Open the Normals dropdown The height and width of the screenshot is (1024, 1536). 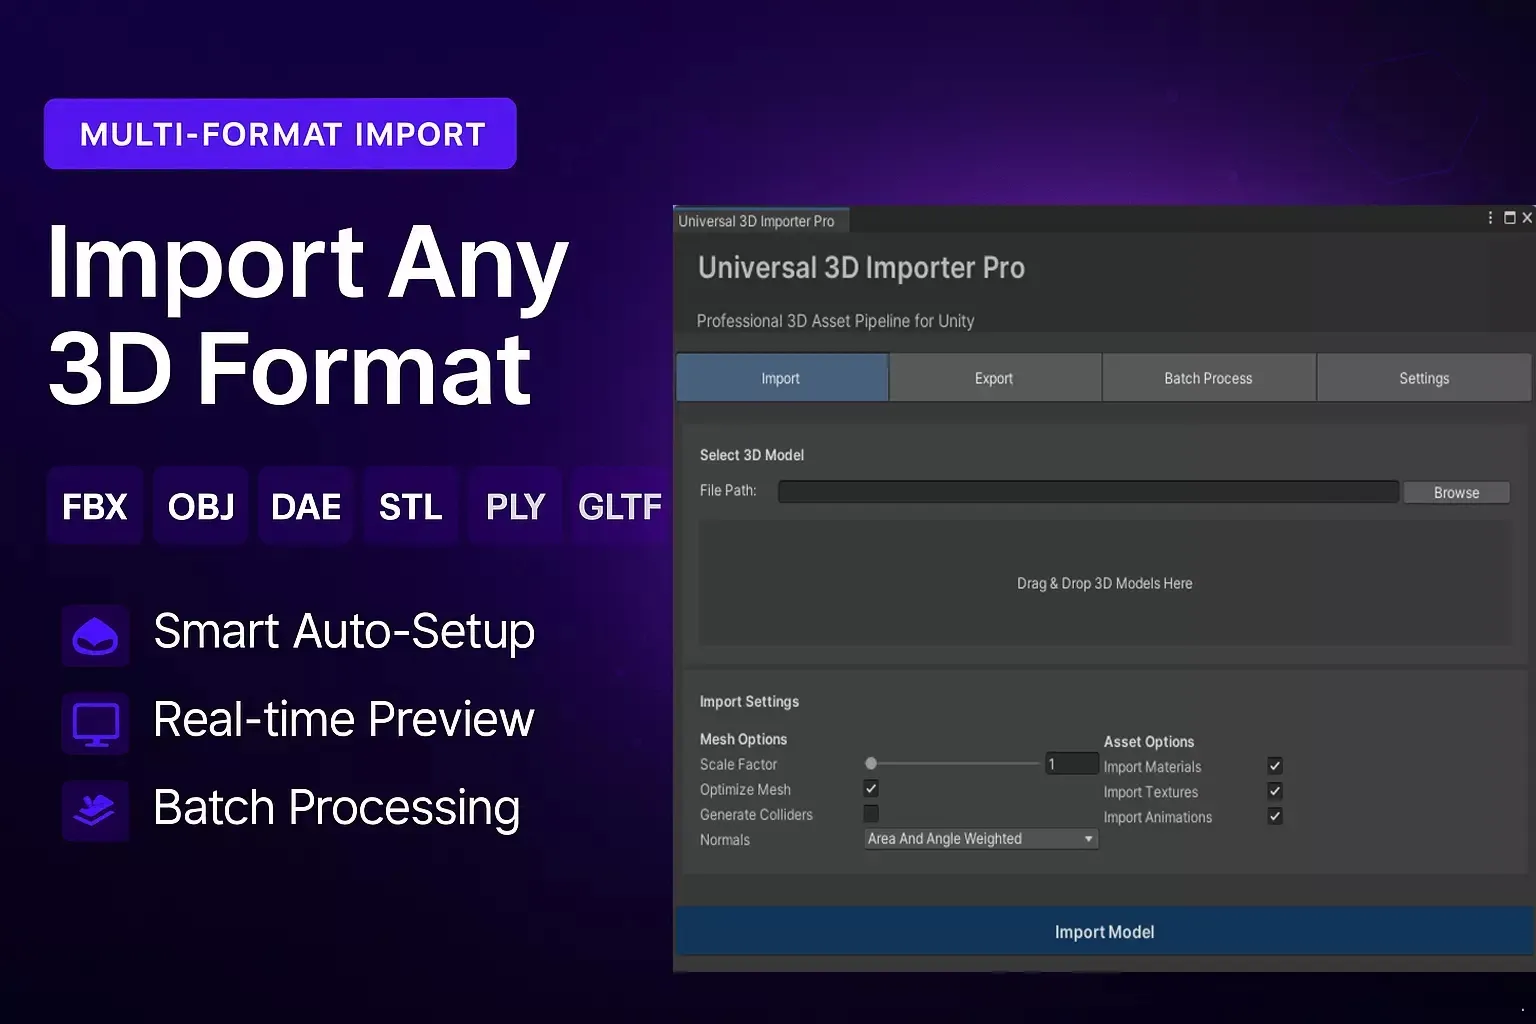(981, 839)
